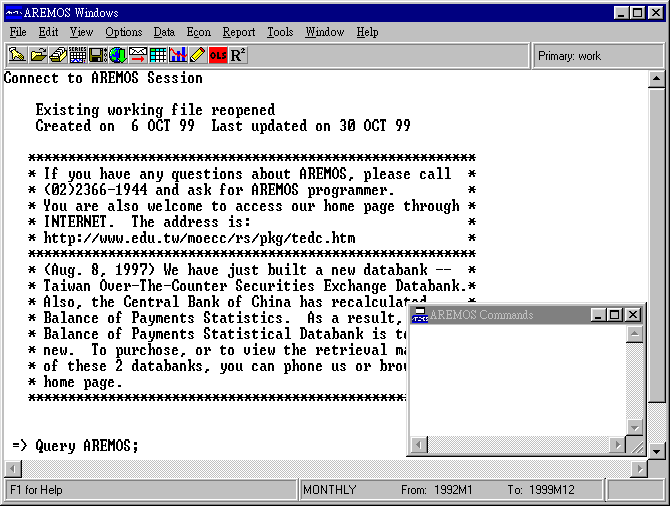The width and height of the screenshot is (670, 506).
Task: Select the yellow pencil edit icon
Action: point(198,55)
